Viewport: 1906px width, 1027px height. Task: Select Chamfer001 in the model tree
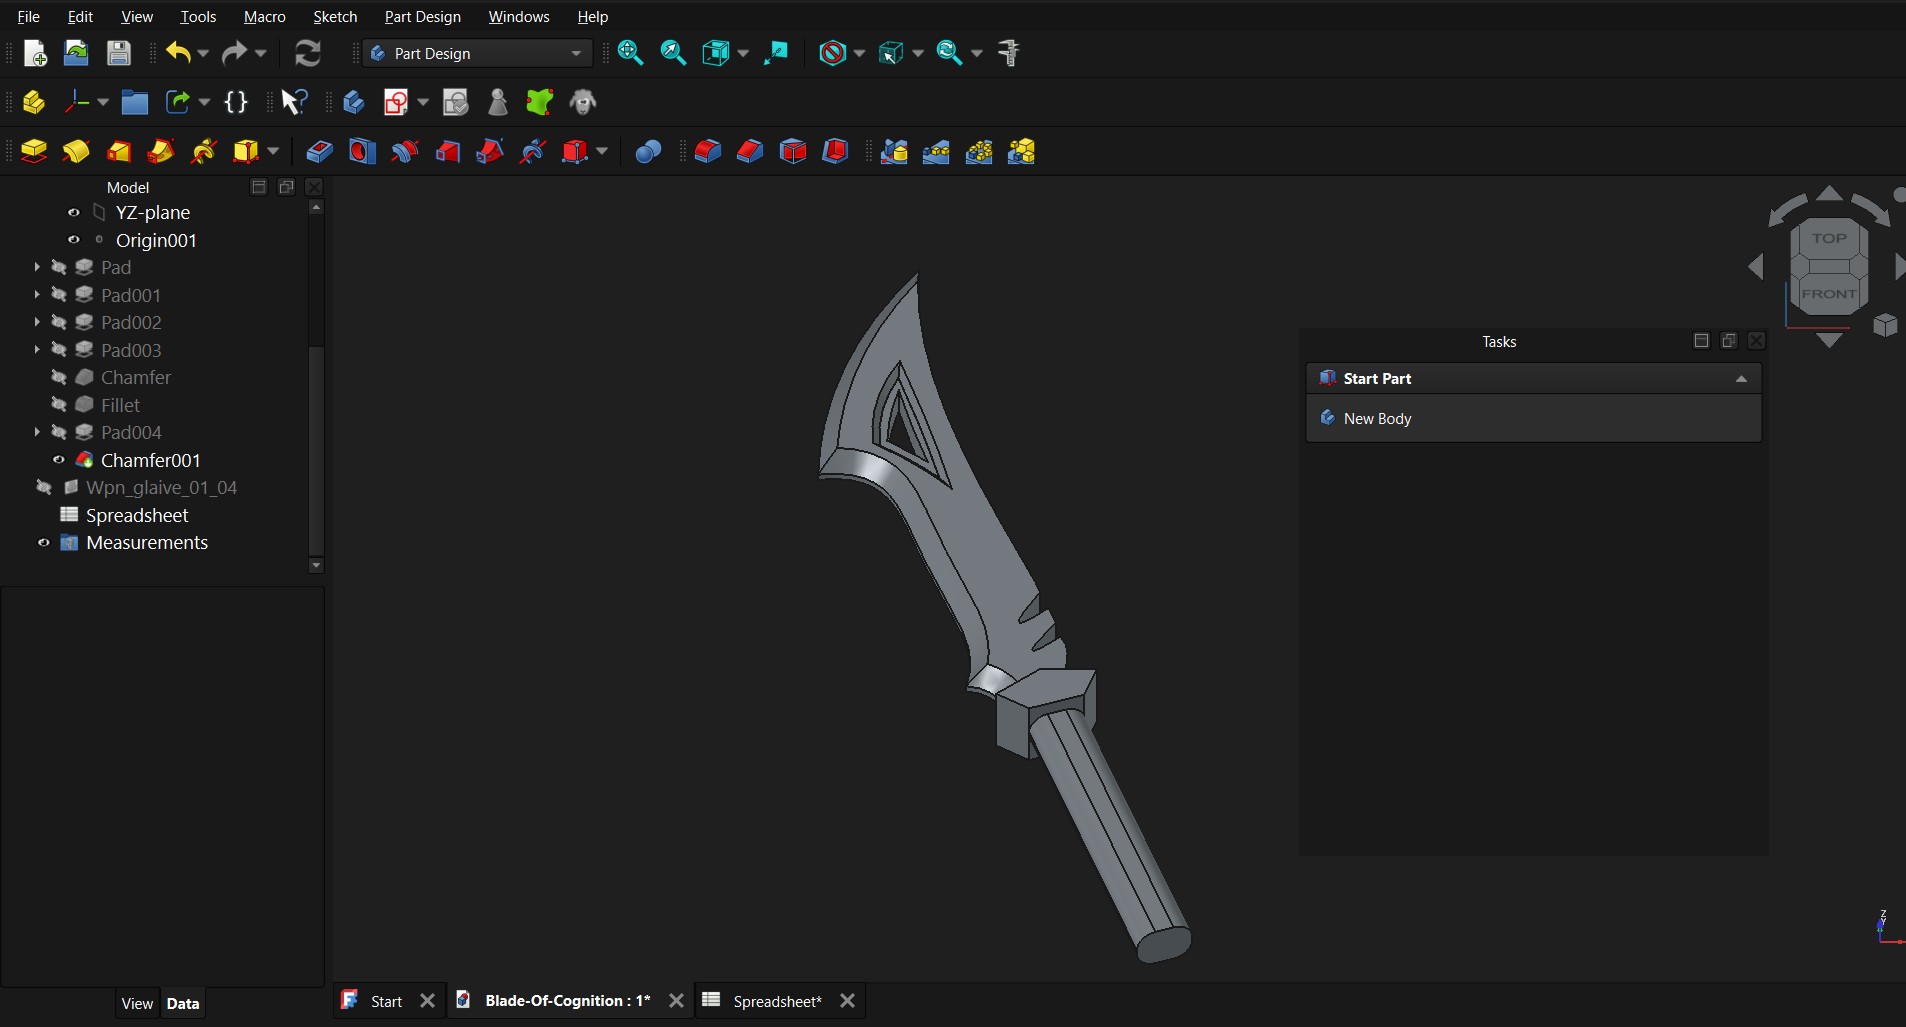coord(151,461)
